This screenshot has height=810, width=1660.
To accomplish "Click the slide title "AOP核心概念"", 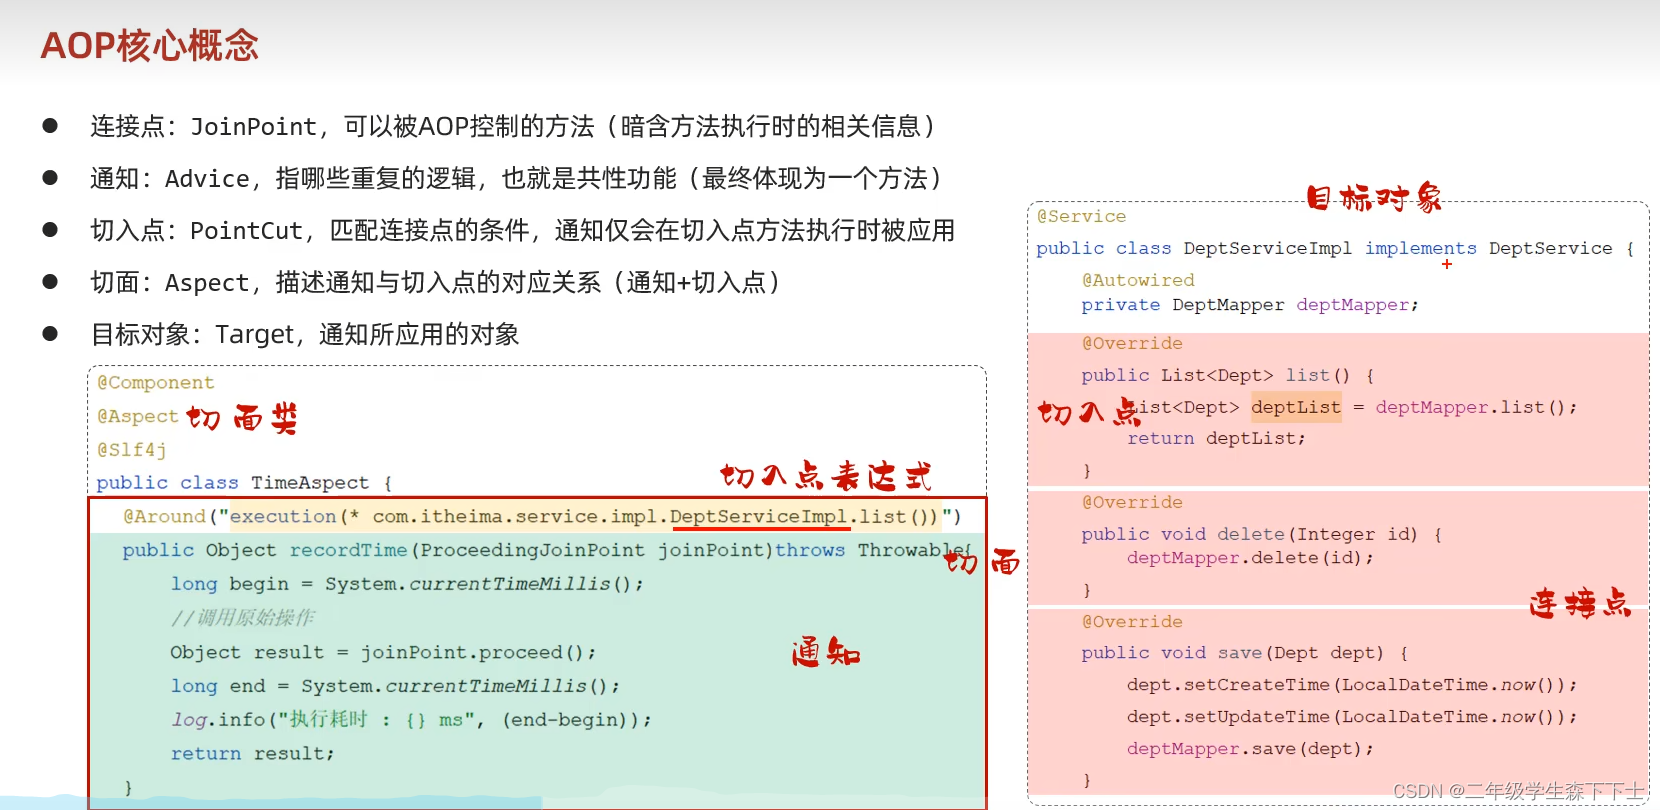I will click(x=150, y=46).
